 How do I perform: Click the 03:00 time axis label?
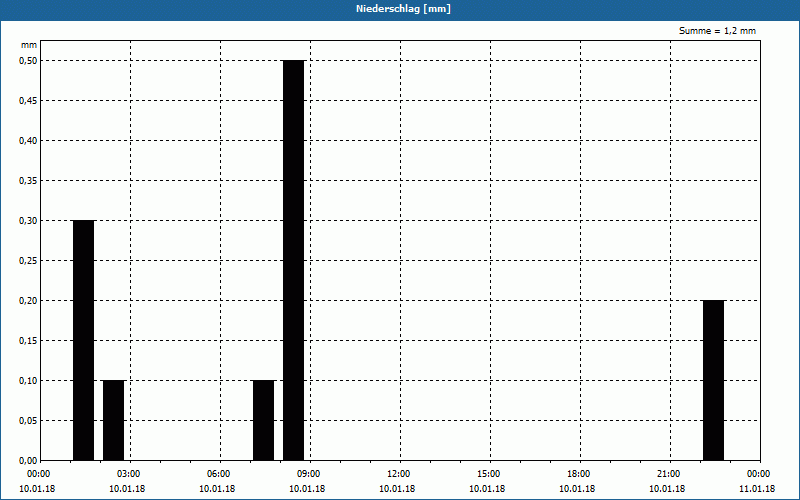point(130,474)
